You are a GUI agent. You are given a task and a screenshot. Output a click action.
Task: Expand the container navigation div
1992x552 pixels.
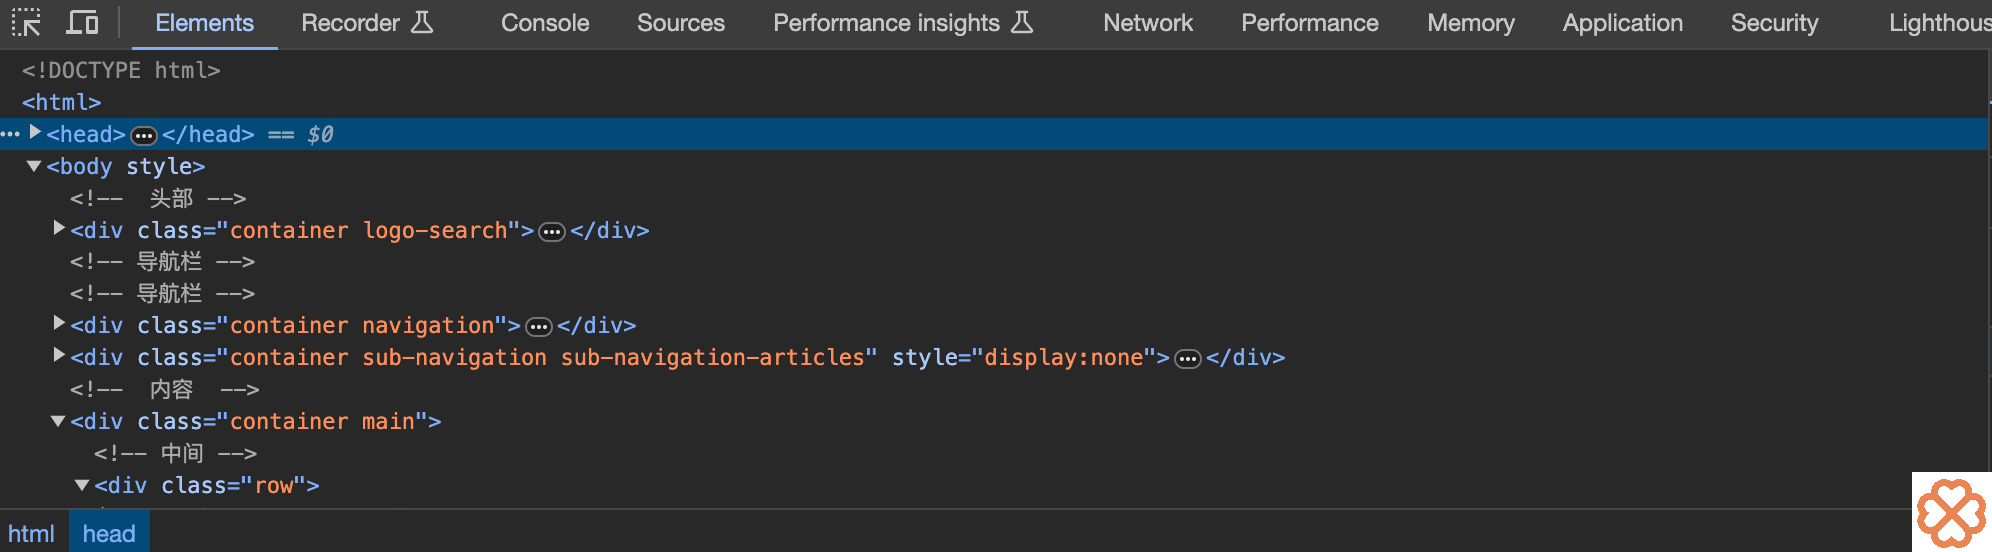coord(59,323)
